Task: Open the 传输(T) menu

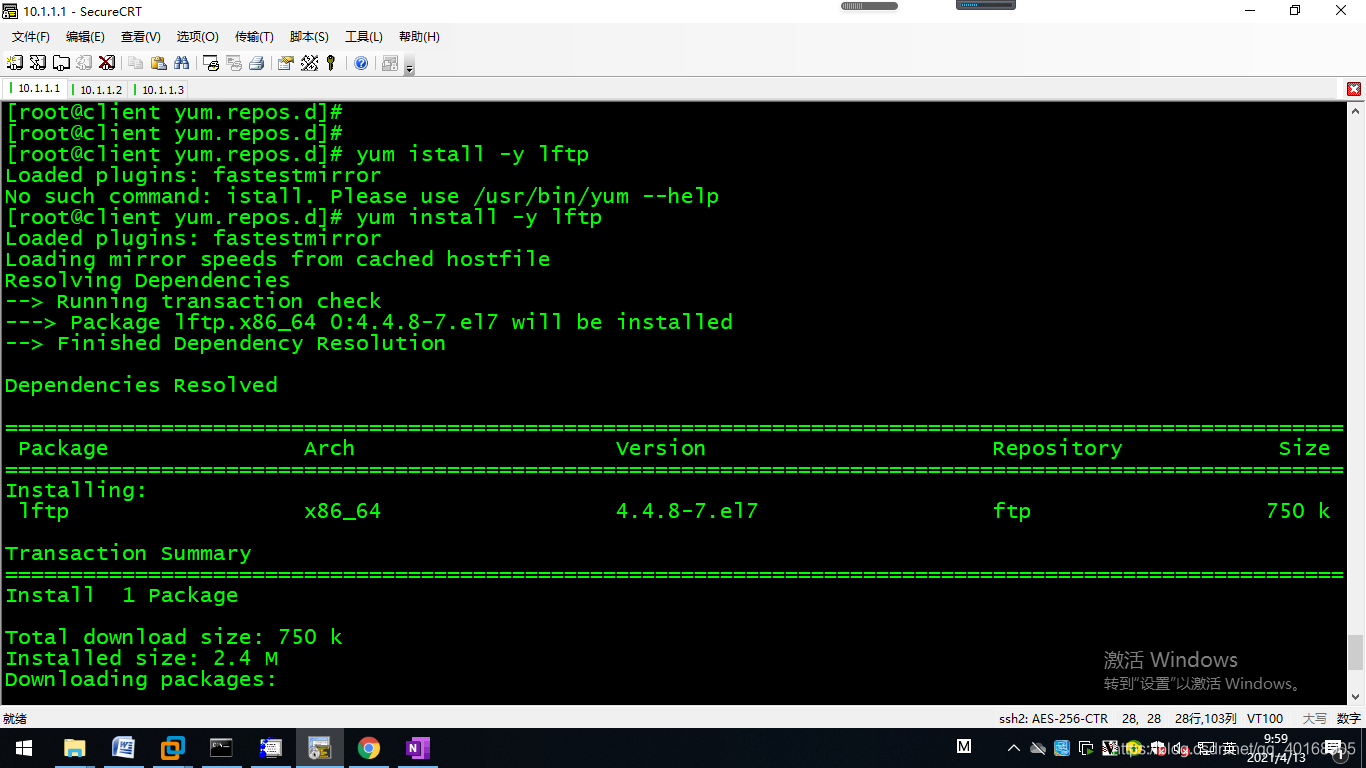Action: click(254, 37)
